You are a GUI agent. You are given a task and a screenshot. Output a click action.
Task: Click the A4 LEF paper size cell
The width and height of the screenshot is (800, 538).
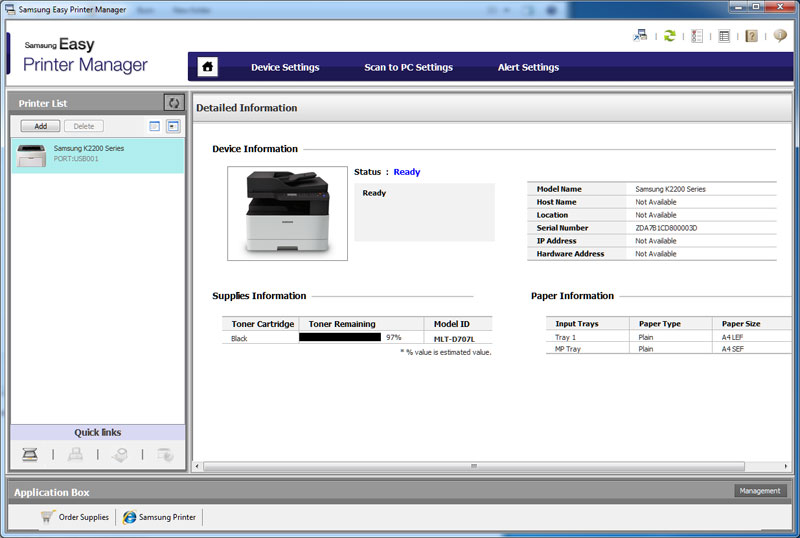pyautogui.click(x=732, y=337)
